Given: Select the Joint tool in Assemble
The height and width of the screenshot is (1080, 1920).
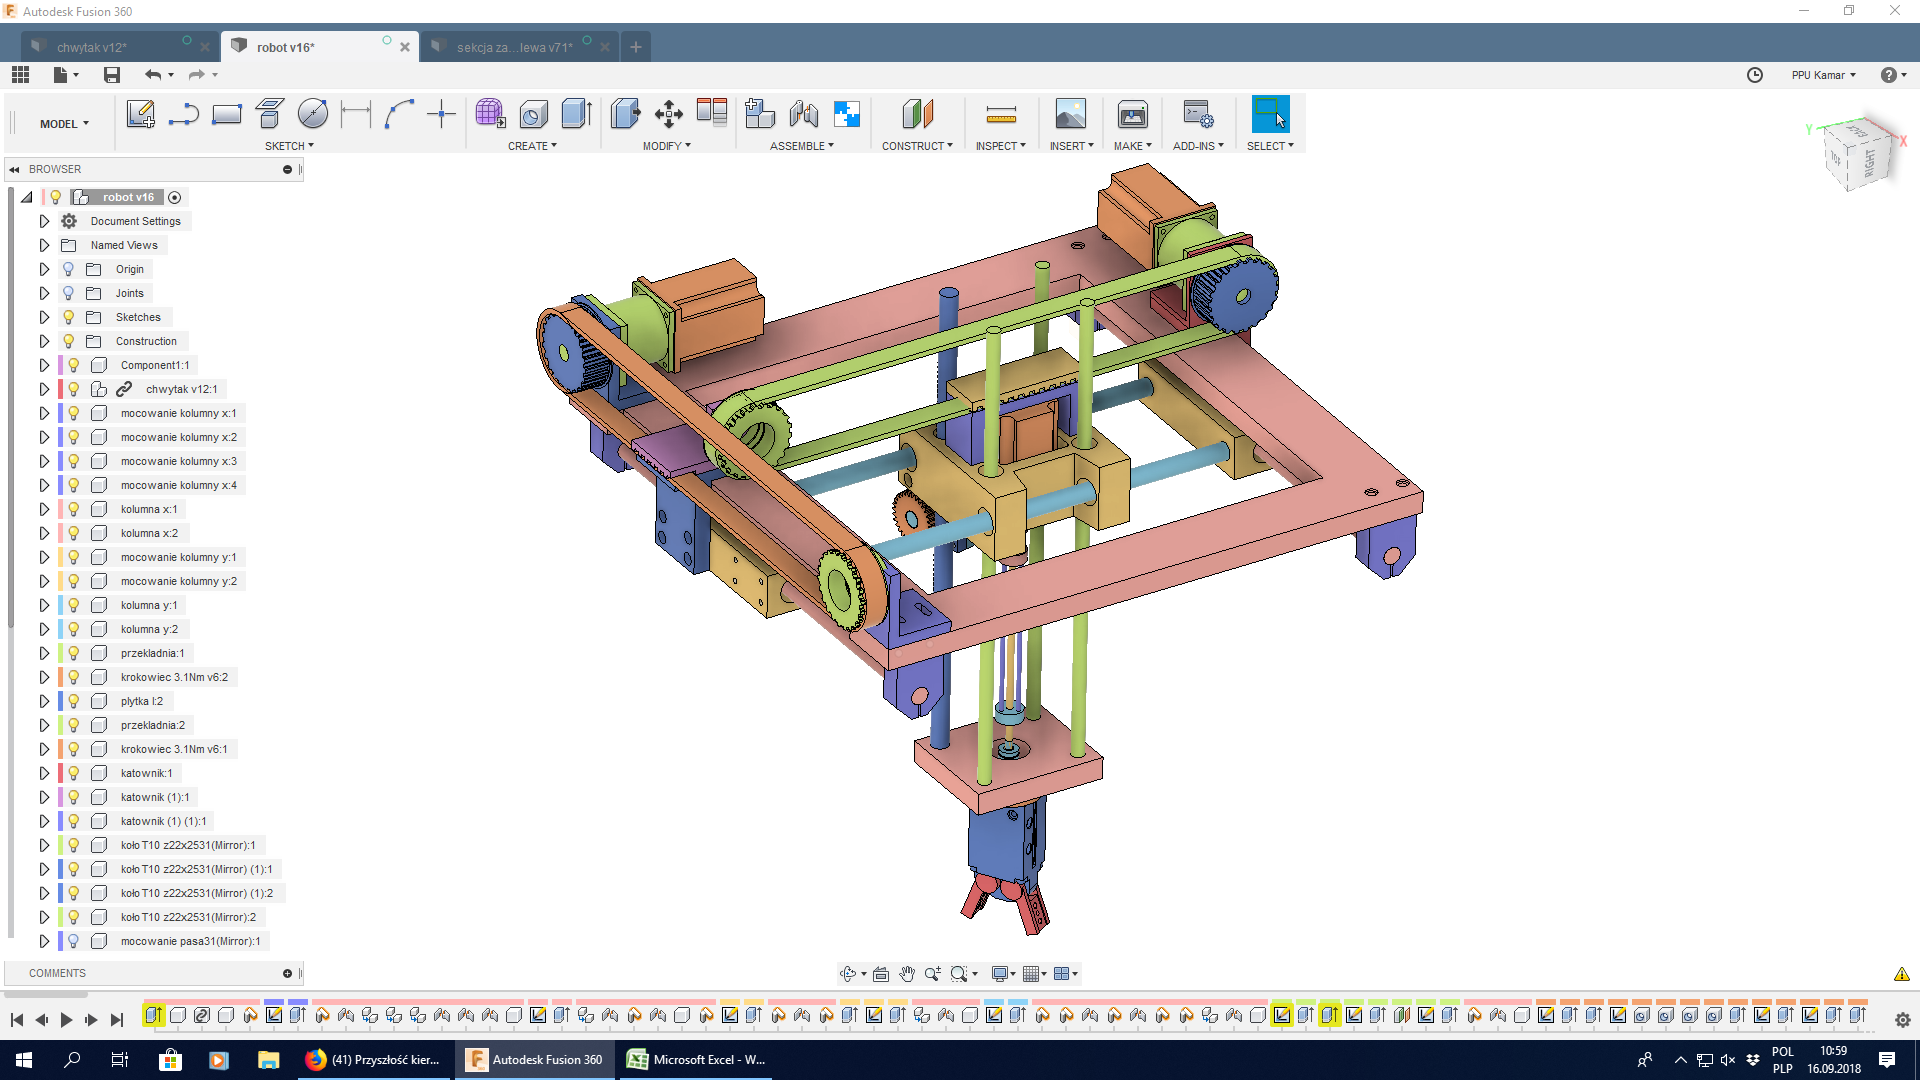Looking at the screenshot, I should point(802,116).
